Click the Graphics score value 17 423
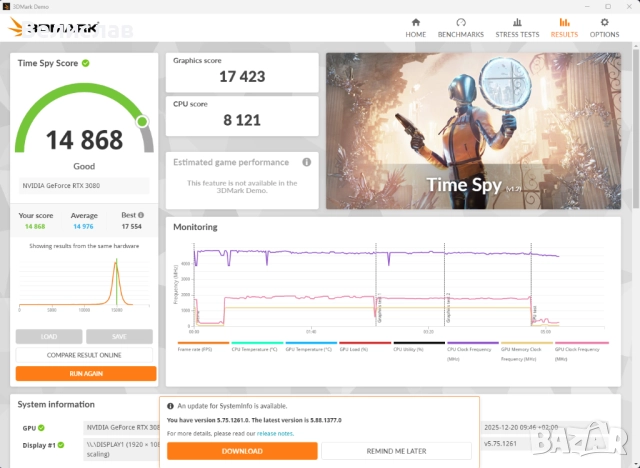Screen dimensions: 640x468 (x=242, y=76)
